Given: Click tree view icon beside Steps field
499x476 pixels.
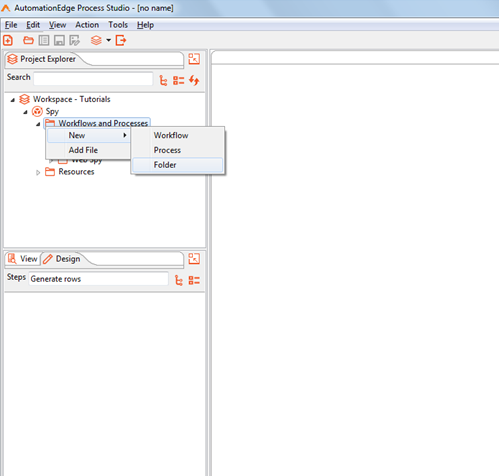Looking at the screenshot, I should click(179, 280).
